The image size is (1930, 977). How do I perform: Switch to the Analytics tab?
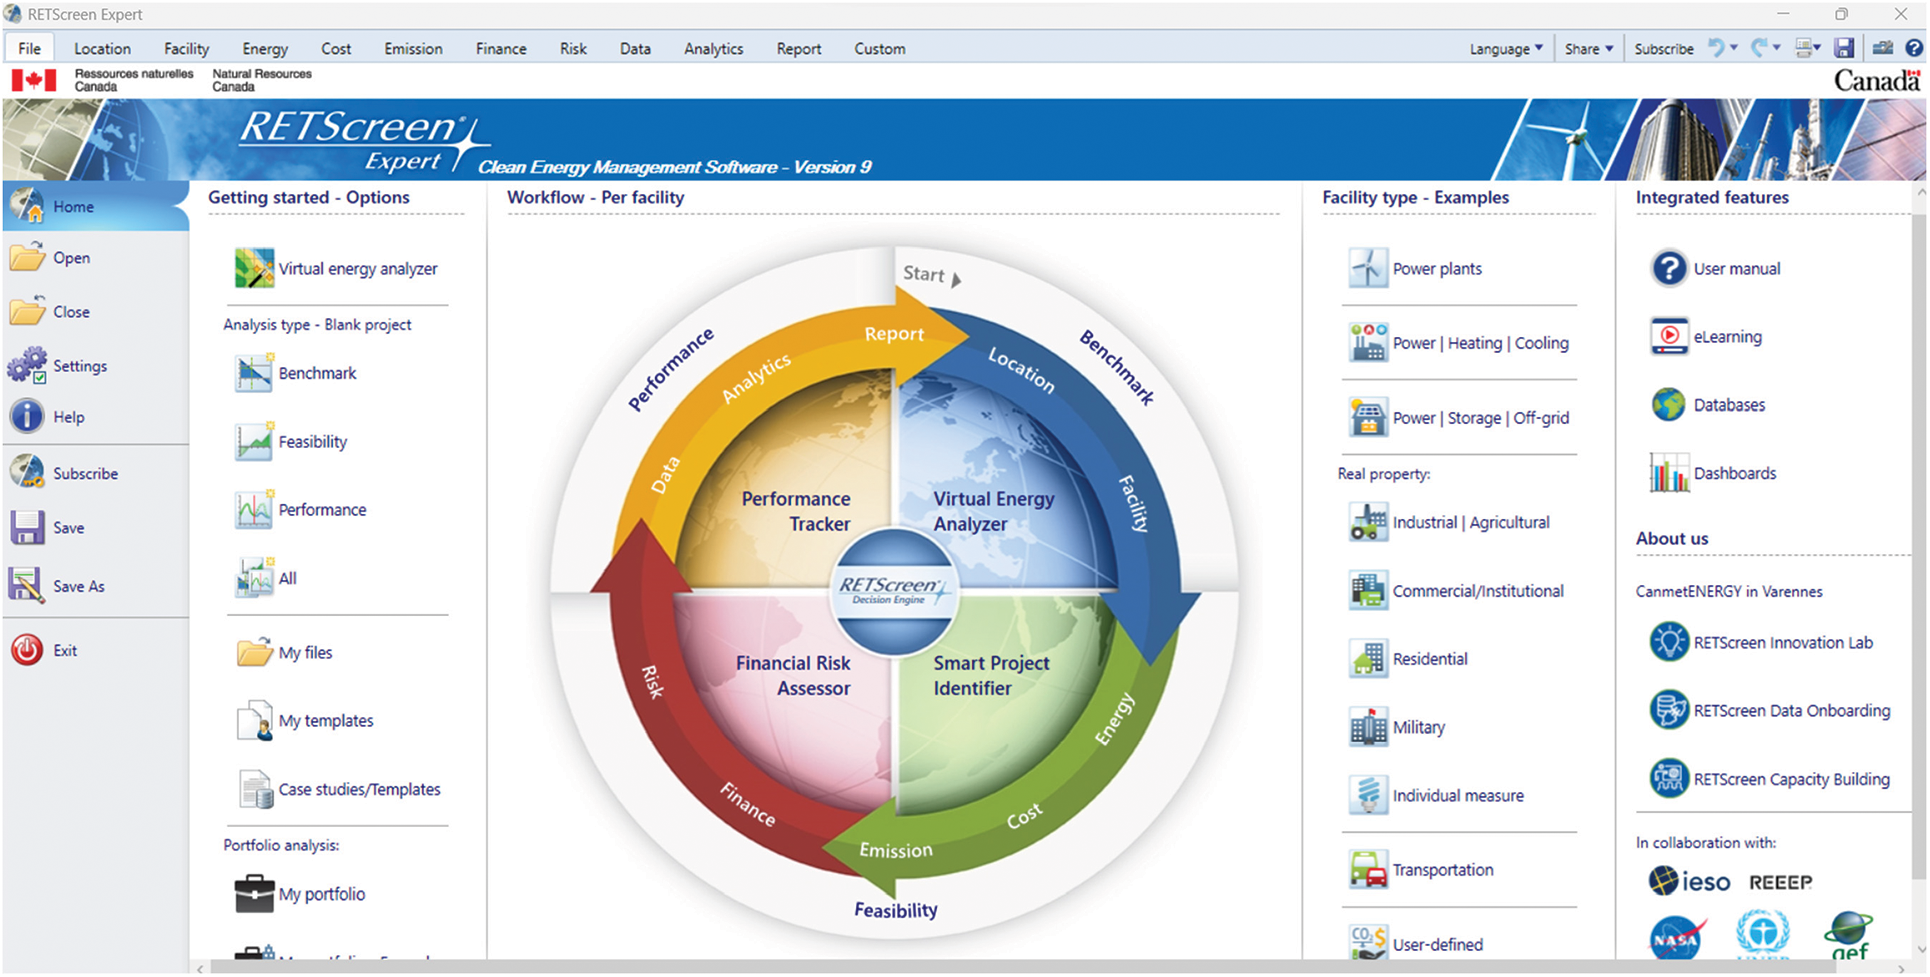[713, 48]
